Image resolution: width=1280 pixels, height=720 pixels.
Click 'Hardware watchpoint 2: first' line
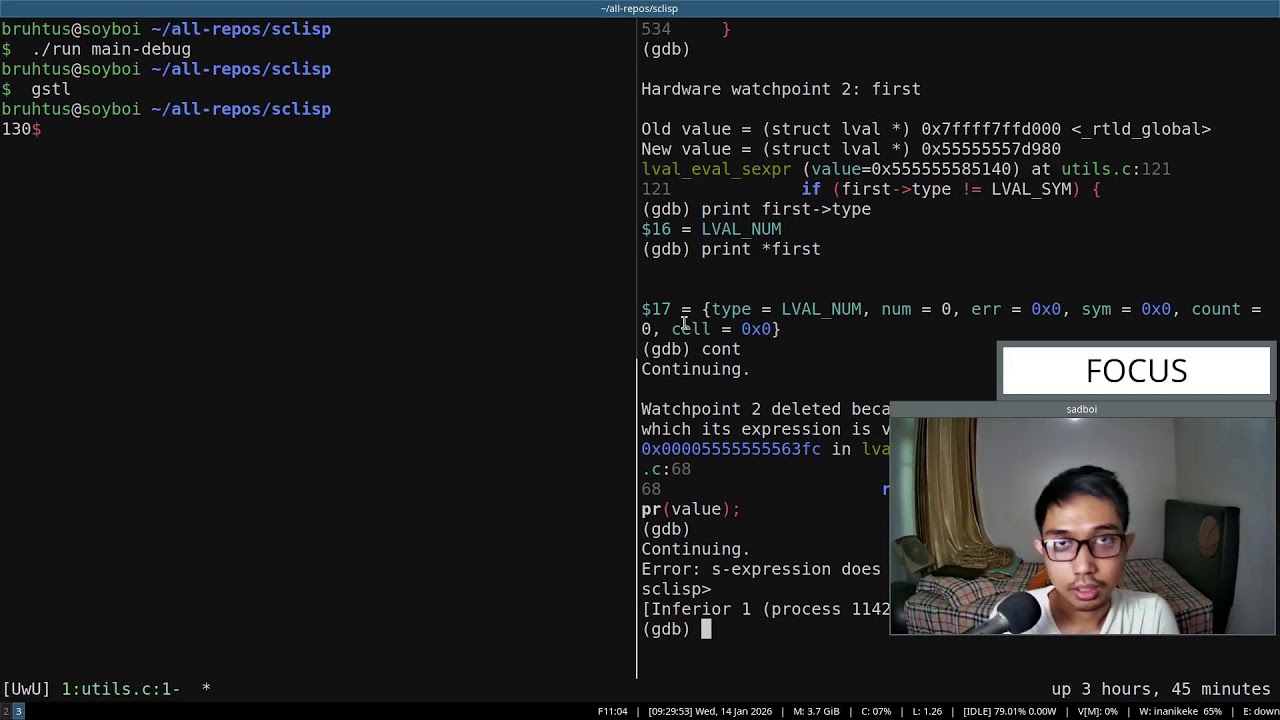click(781, 89)
